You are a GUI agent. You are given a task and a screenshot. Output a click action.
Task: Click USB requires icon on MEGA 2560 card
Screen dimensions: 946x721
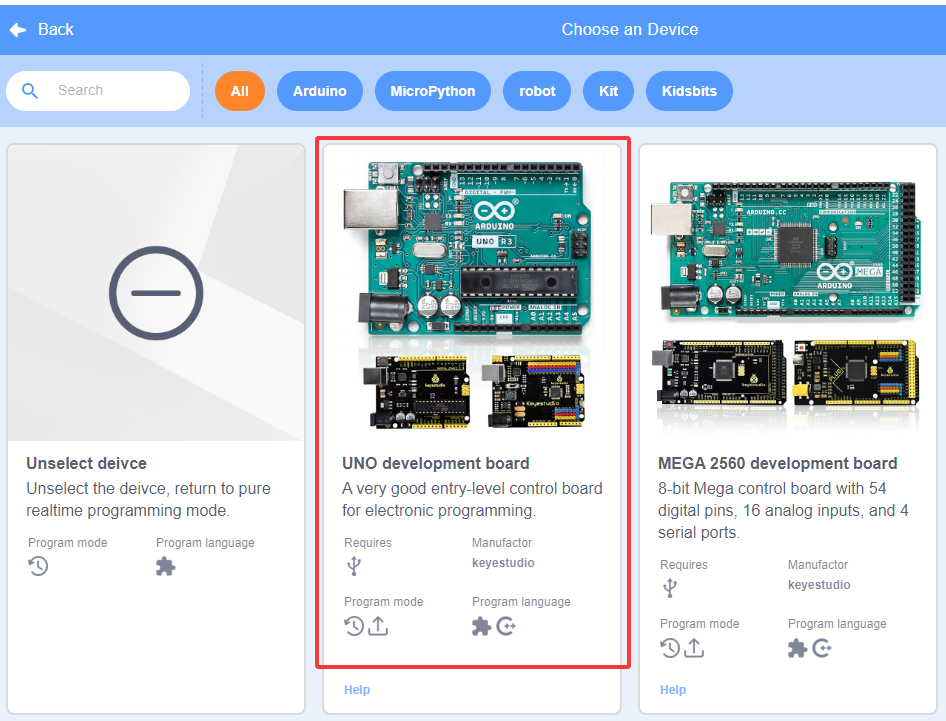click(670, 588)
